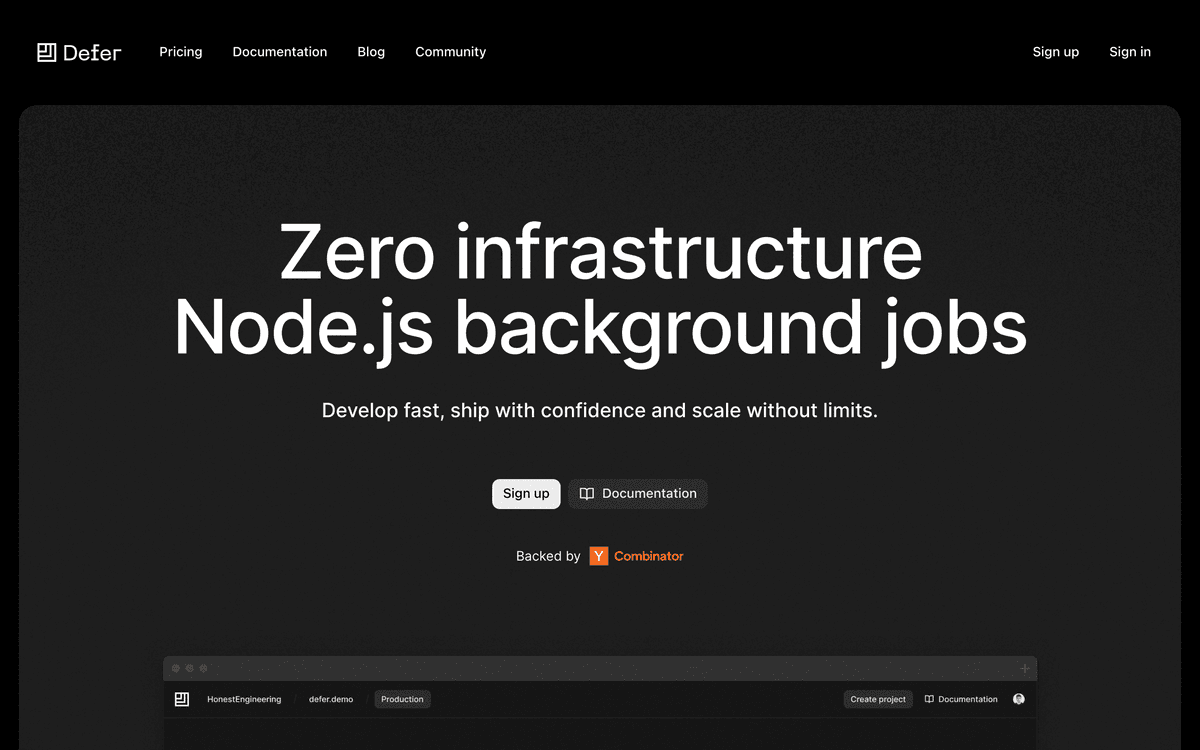Click Create project in the dashboard preview
The height and width of the screenshot is (750, 1200).
click(x=878, y=699)
